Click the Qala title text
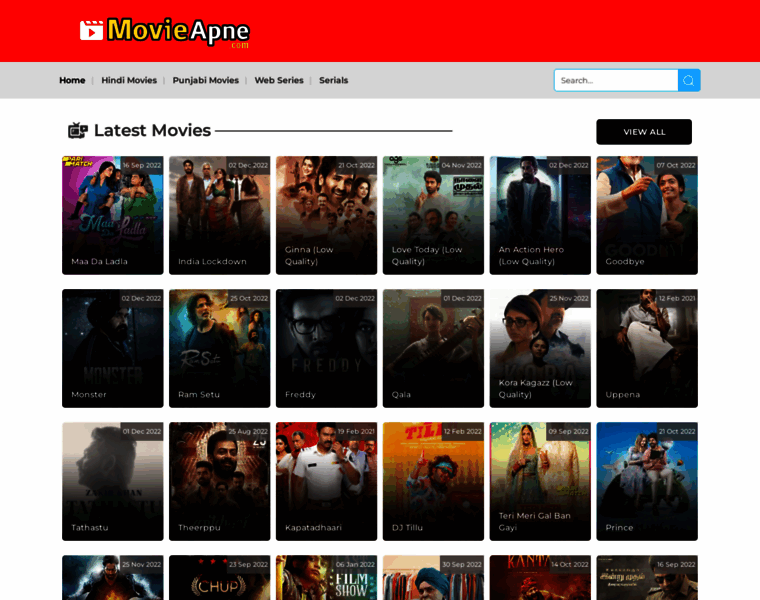 (401, 395)
